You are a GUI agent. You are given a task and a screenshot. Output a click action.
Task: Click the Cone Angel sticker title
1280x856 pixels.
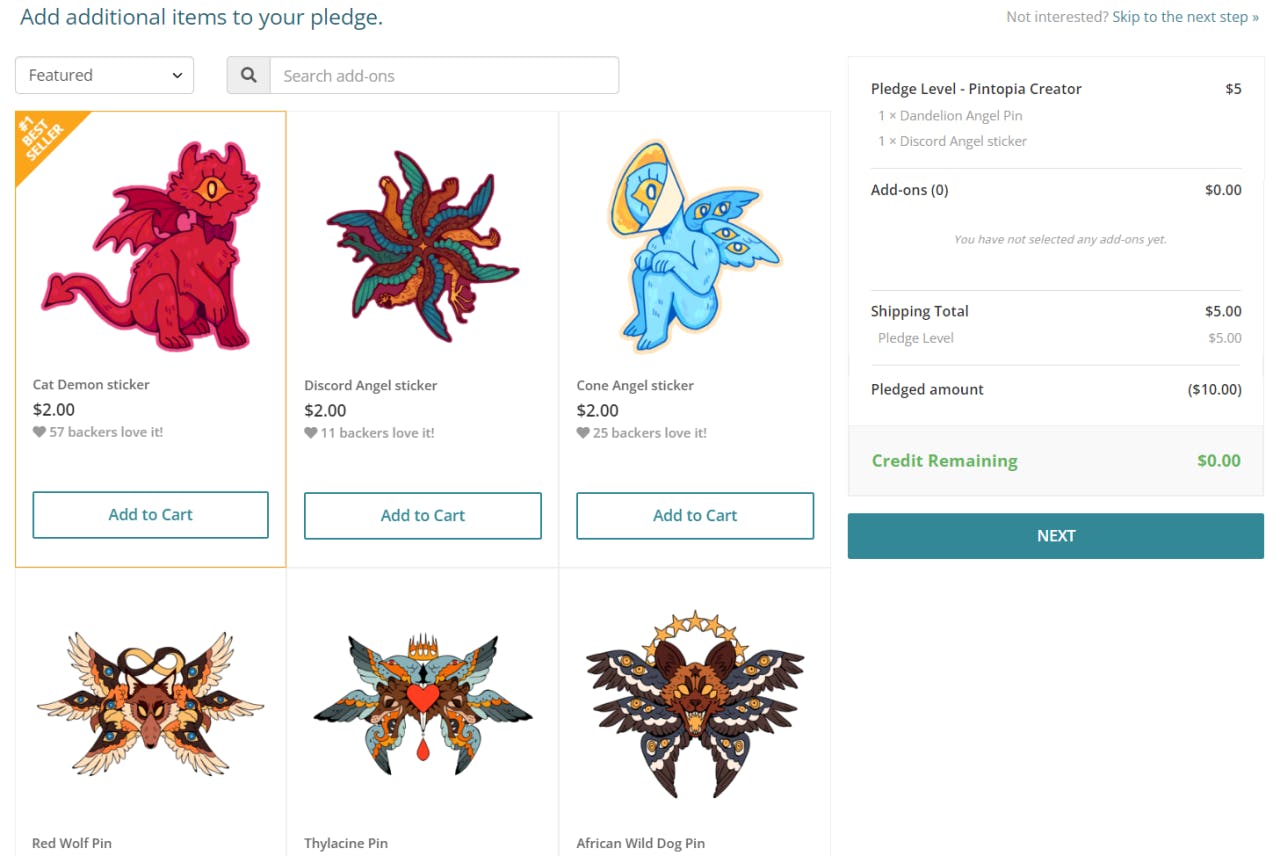click(x=635, y=385)
